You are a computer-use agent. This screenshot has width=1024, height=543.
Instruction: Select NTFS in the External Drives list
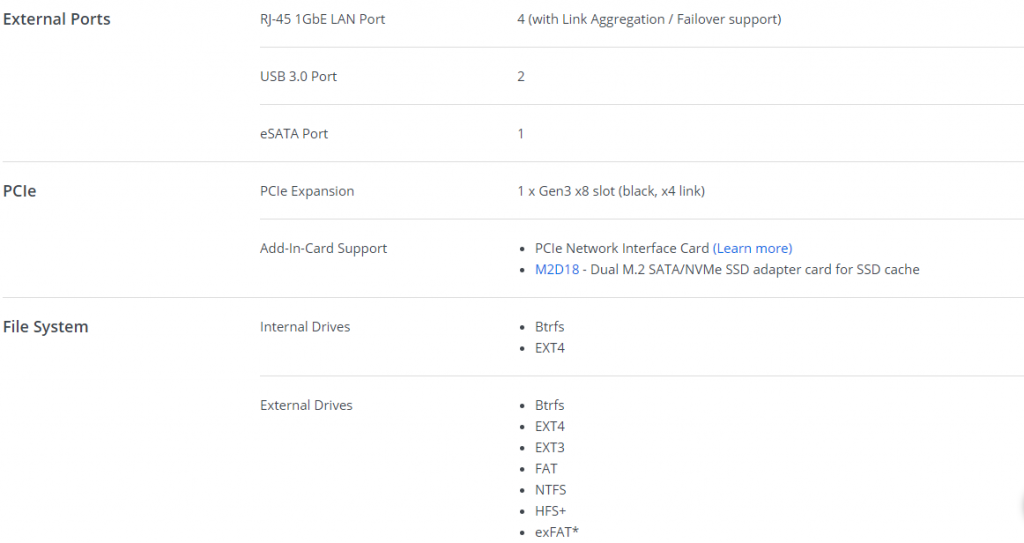(x=551, y=489)
